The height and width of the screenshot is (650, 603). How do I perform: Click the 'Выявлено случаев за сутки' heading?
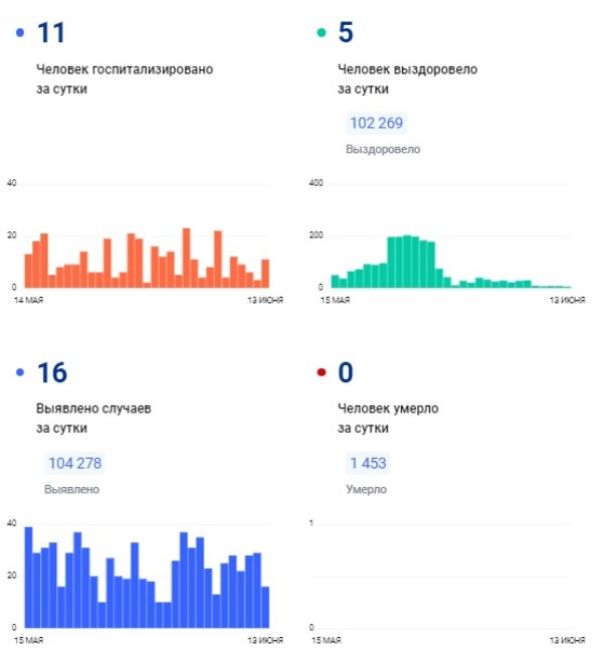tap(94, 418)
